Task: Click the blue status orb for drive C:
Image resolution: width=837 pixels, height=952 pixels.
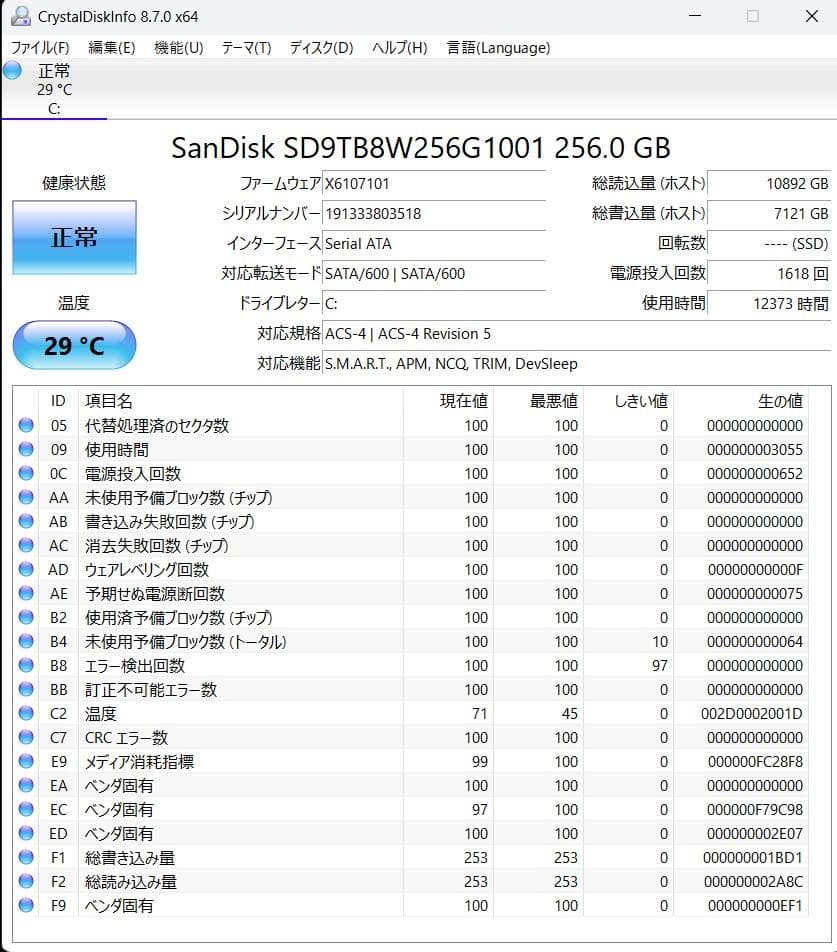Action: pos(12,70)
